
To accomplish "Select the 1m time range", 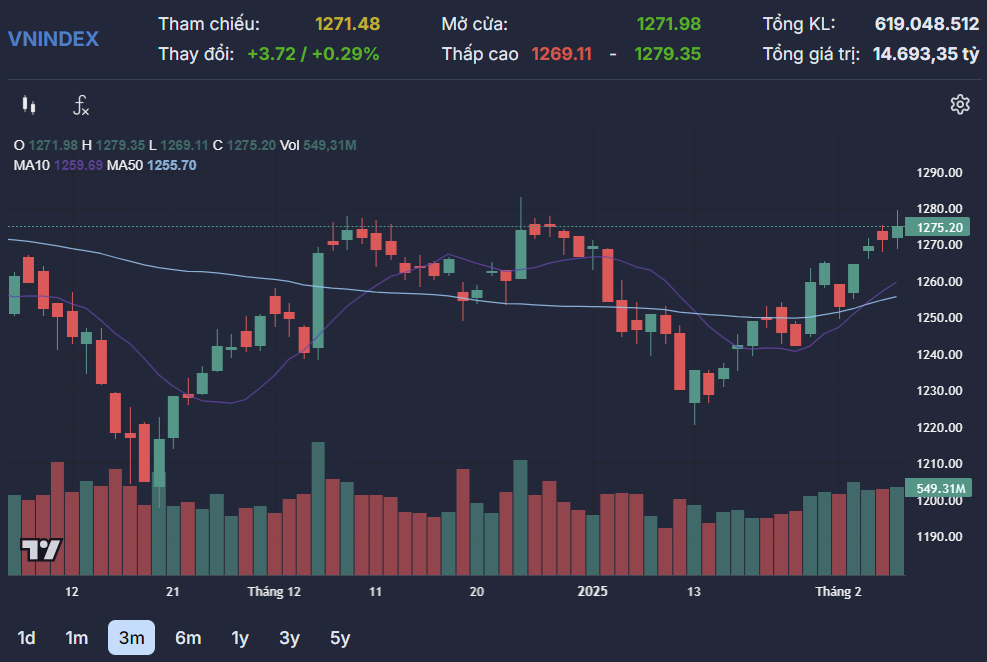I will click(x=77, y=638).
